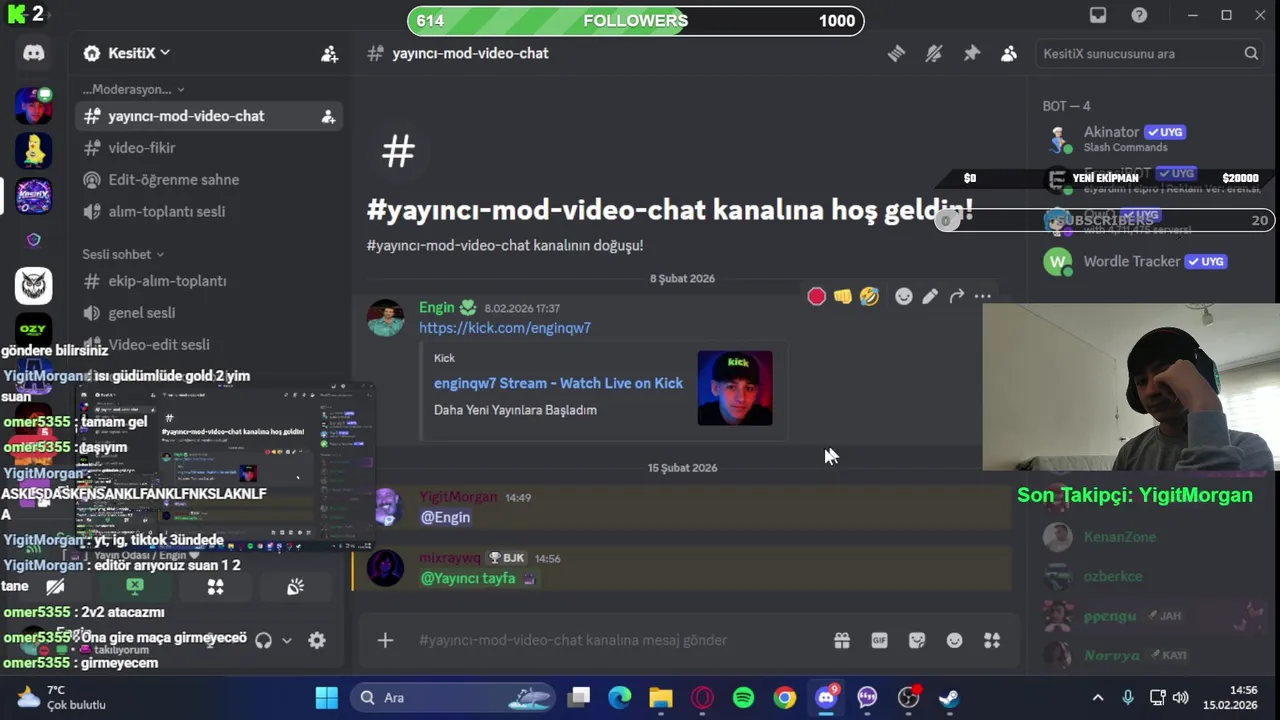1280x720 pixels.
Task: Open Discord inbox icon in title bar
Action: [x=1098, y=15]
